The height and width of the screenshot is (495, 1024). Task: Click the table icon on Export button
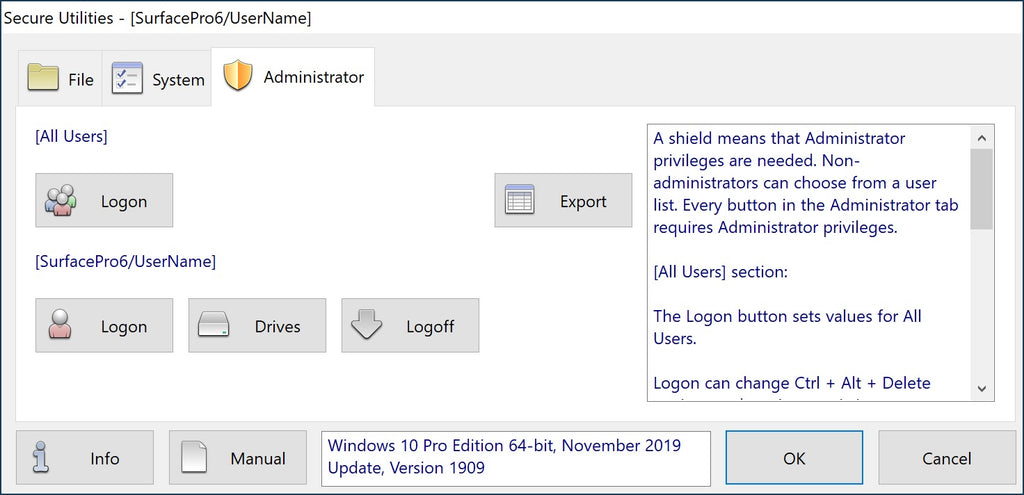point(520,201)
